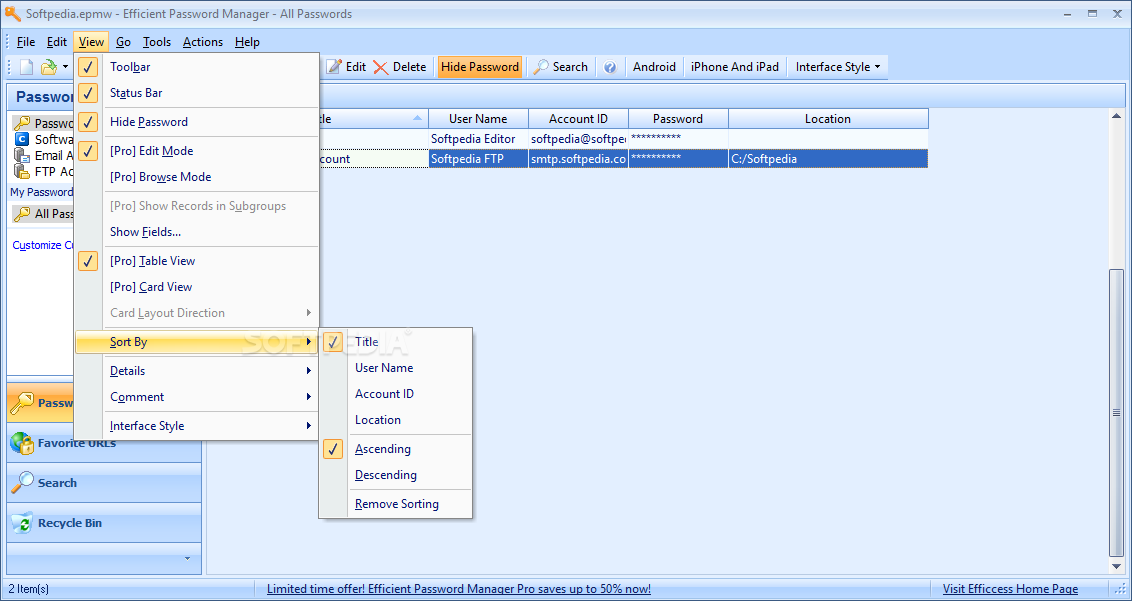Sort by Location in submenu
Viewport: 1132px width, 601px height.
pyautogui.click(x=396, y=420)
